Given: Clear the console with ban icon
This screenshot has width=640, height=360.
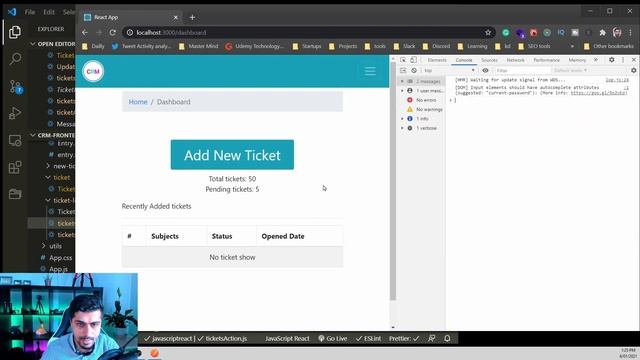Looking at the screenshot, I should coord(414,70).
